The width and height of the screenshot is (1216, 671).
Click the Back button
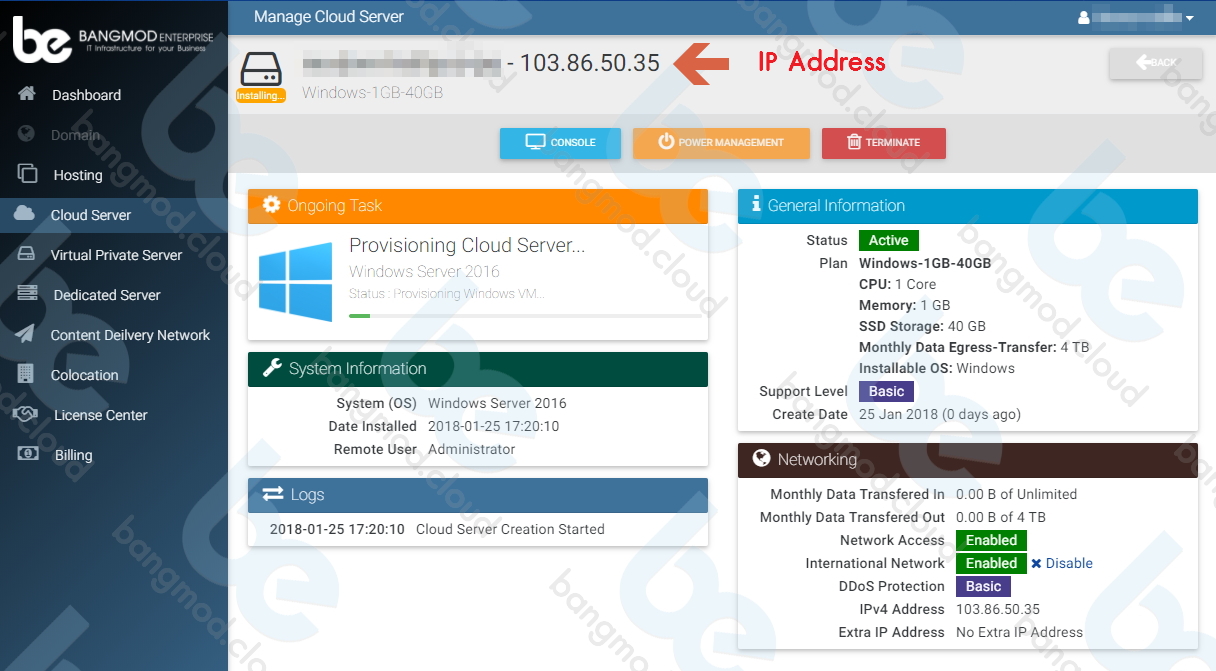[x=1156, y=63]
